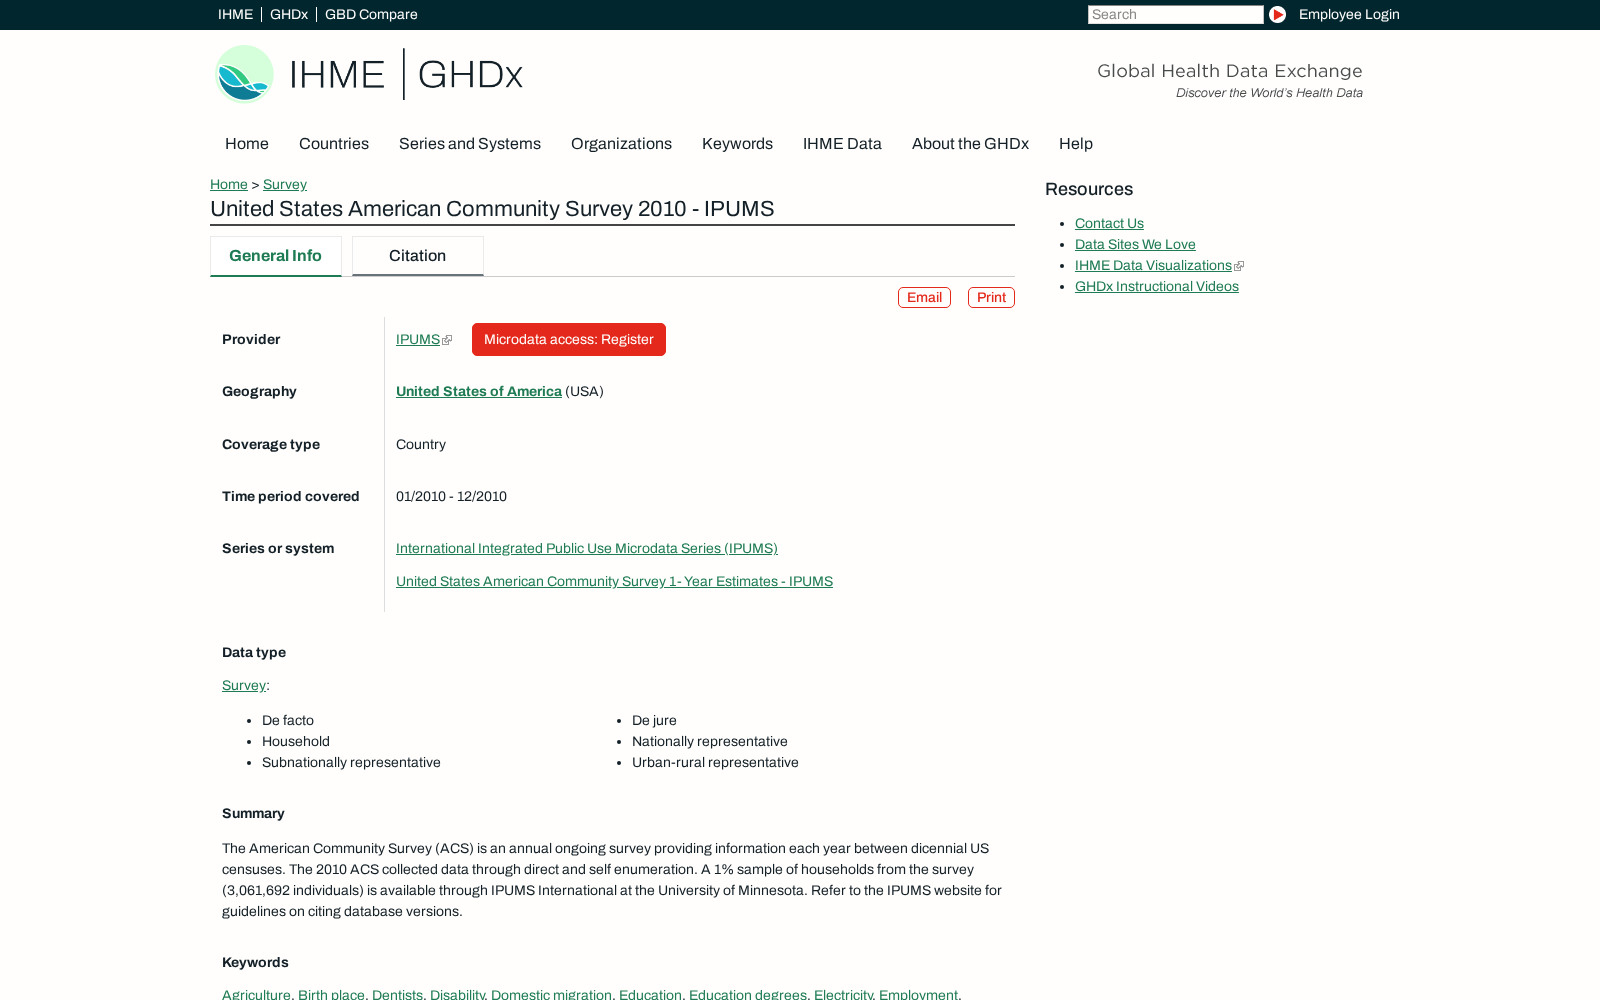The width and height of the screenshot is (1600, 1000).
Task: Open American Community Survey 1-Year Estimates link
Action: tap(614, 582)
